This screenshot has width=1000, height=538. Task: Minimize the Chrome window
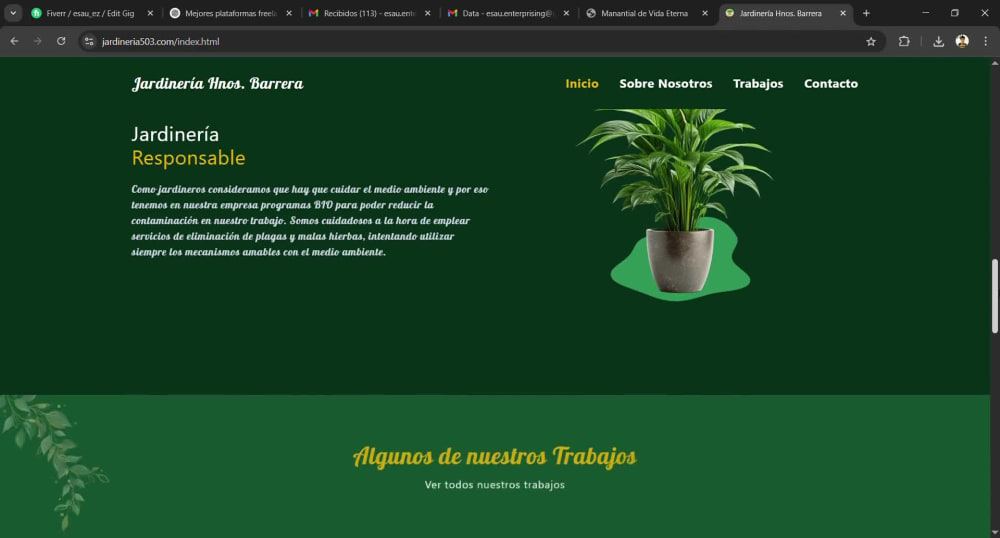[925, 13]
